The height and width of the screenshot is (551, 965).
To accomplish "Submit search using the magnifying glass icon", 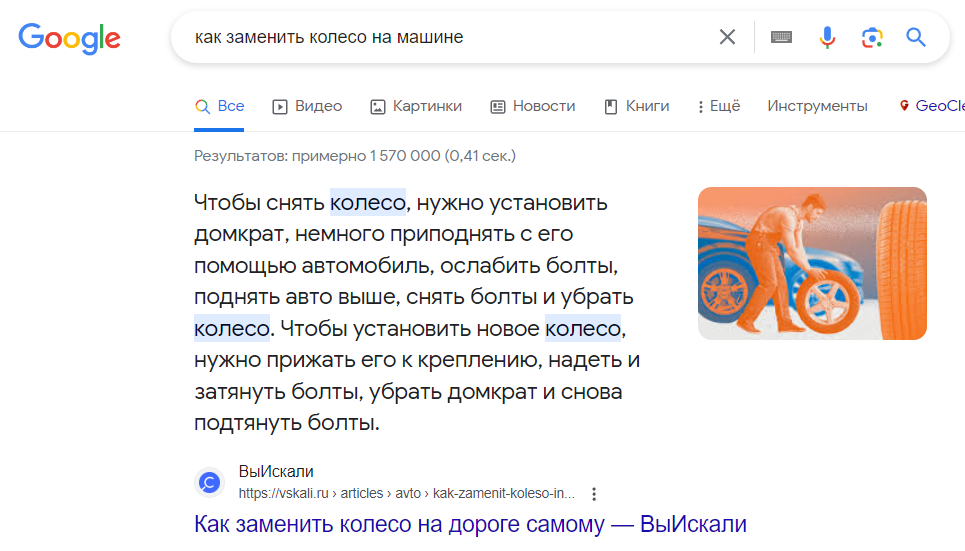I will pos(916,38).
